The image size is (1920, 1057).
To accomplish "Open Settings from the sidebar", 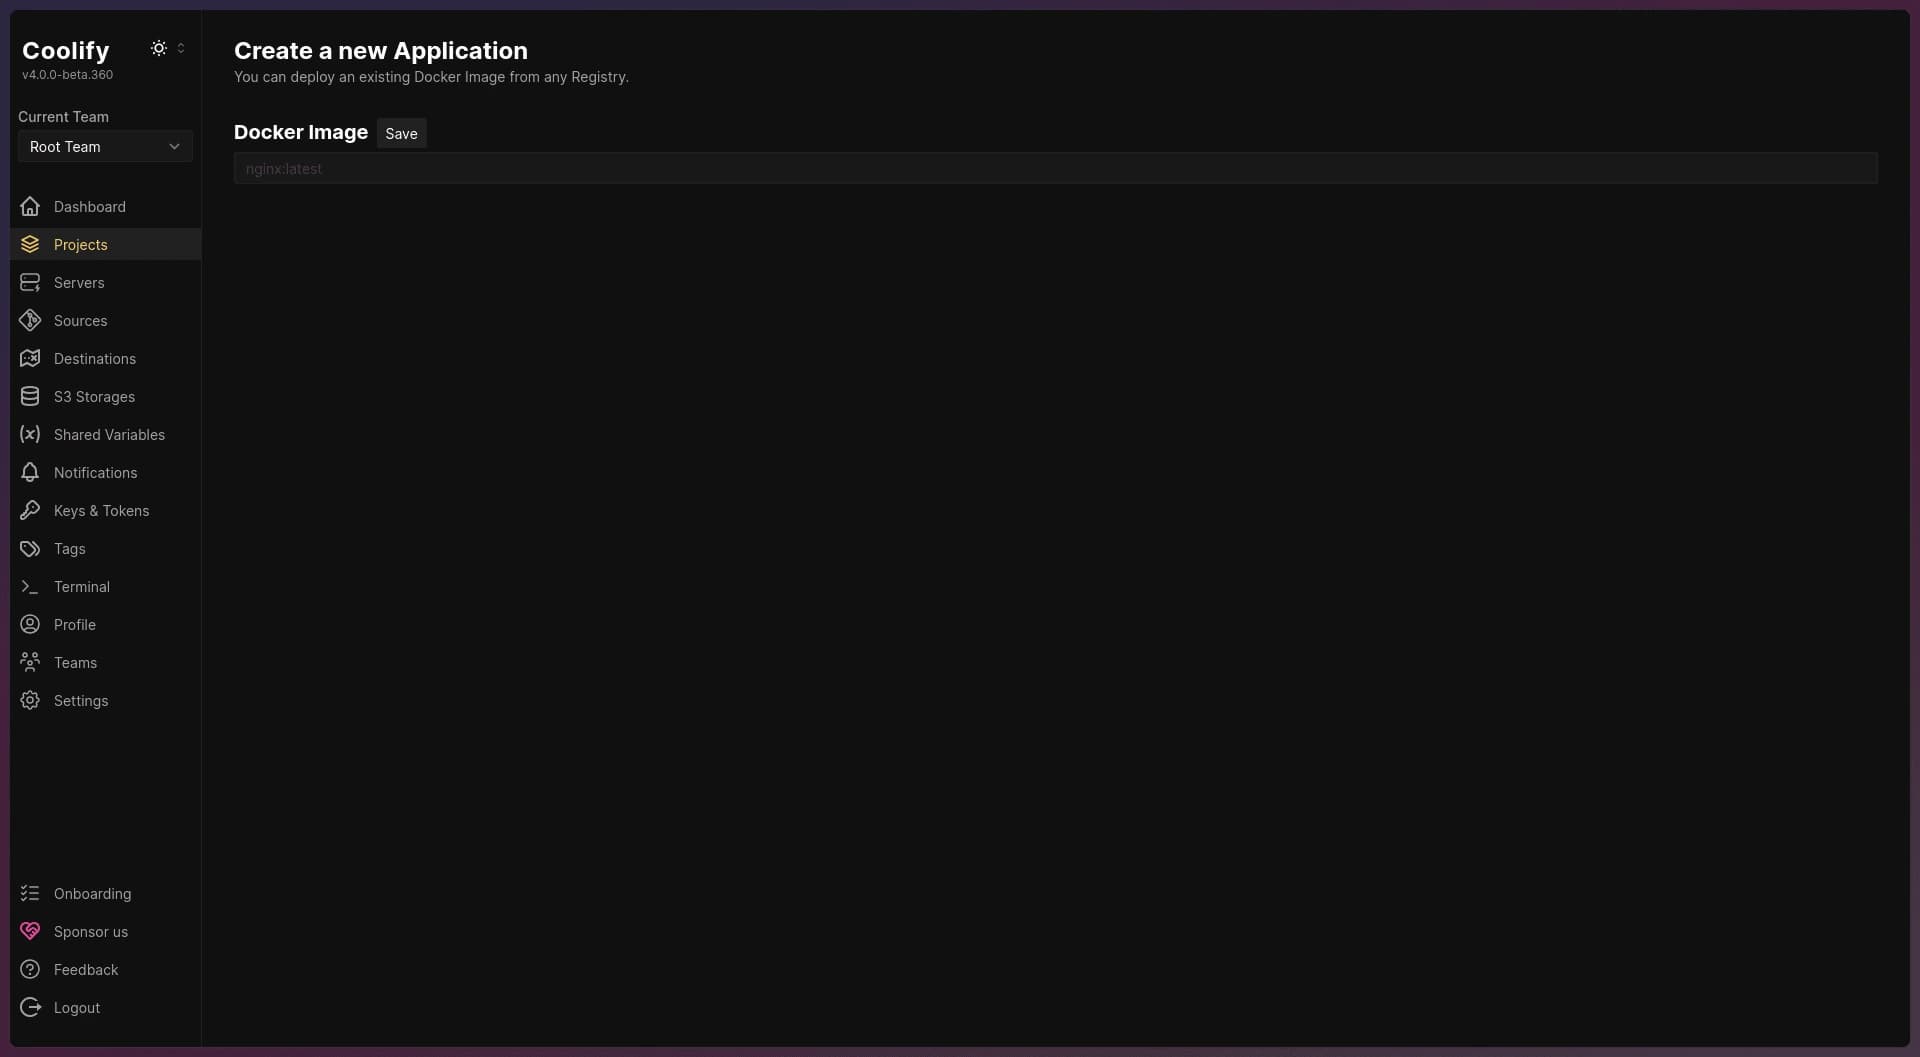I will pos(105,700).
